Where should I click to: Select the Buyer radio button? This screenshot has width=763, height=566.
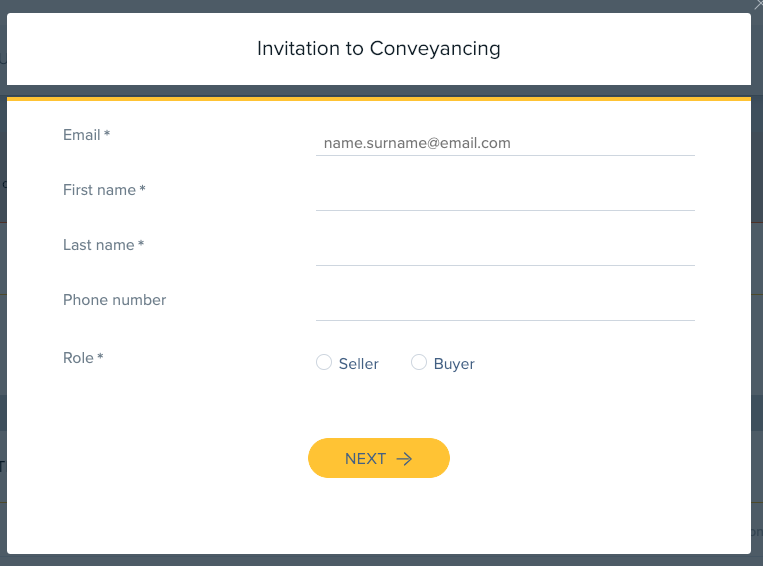pos(418,363)
